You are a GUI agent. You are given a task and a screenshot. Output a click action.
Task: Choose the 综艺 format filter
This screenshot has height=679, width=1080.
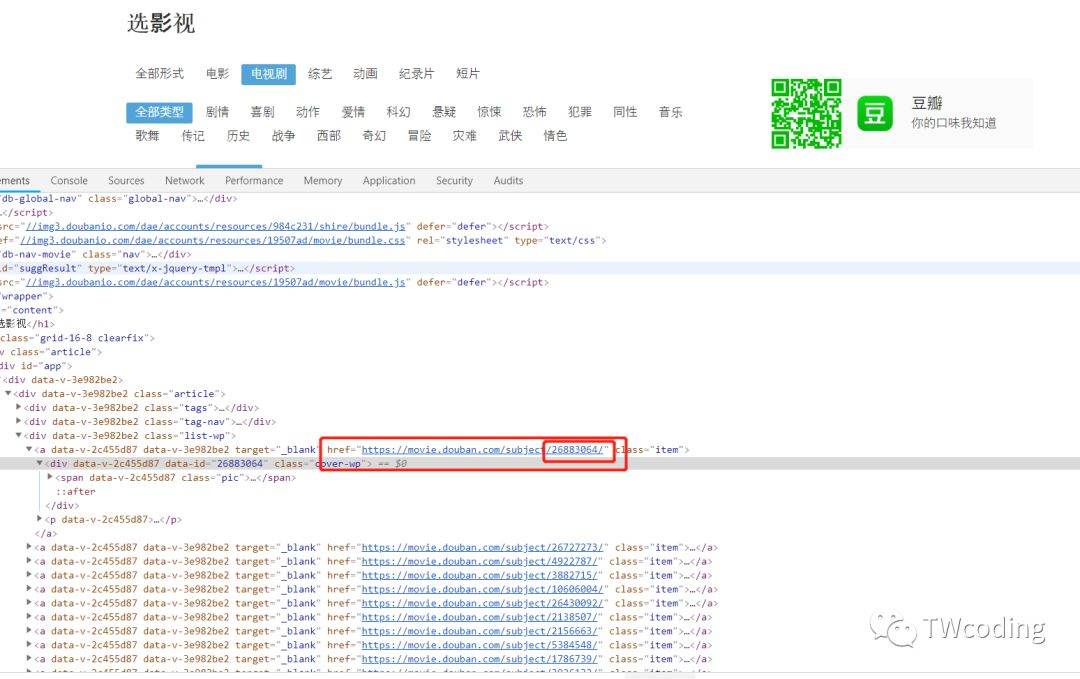(x=320, y=74)
